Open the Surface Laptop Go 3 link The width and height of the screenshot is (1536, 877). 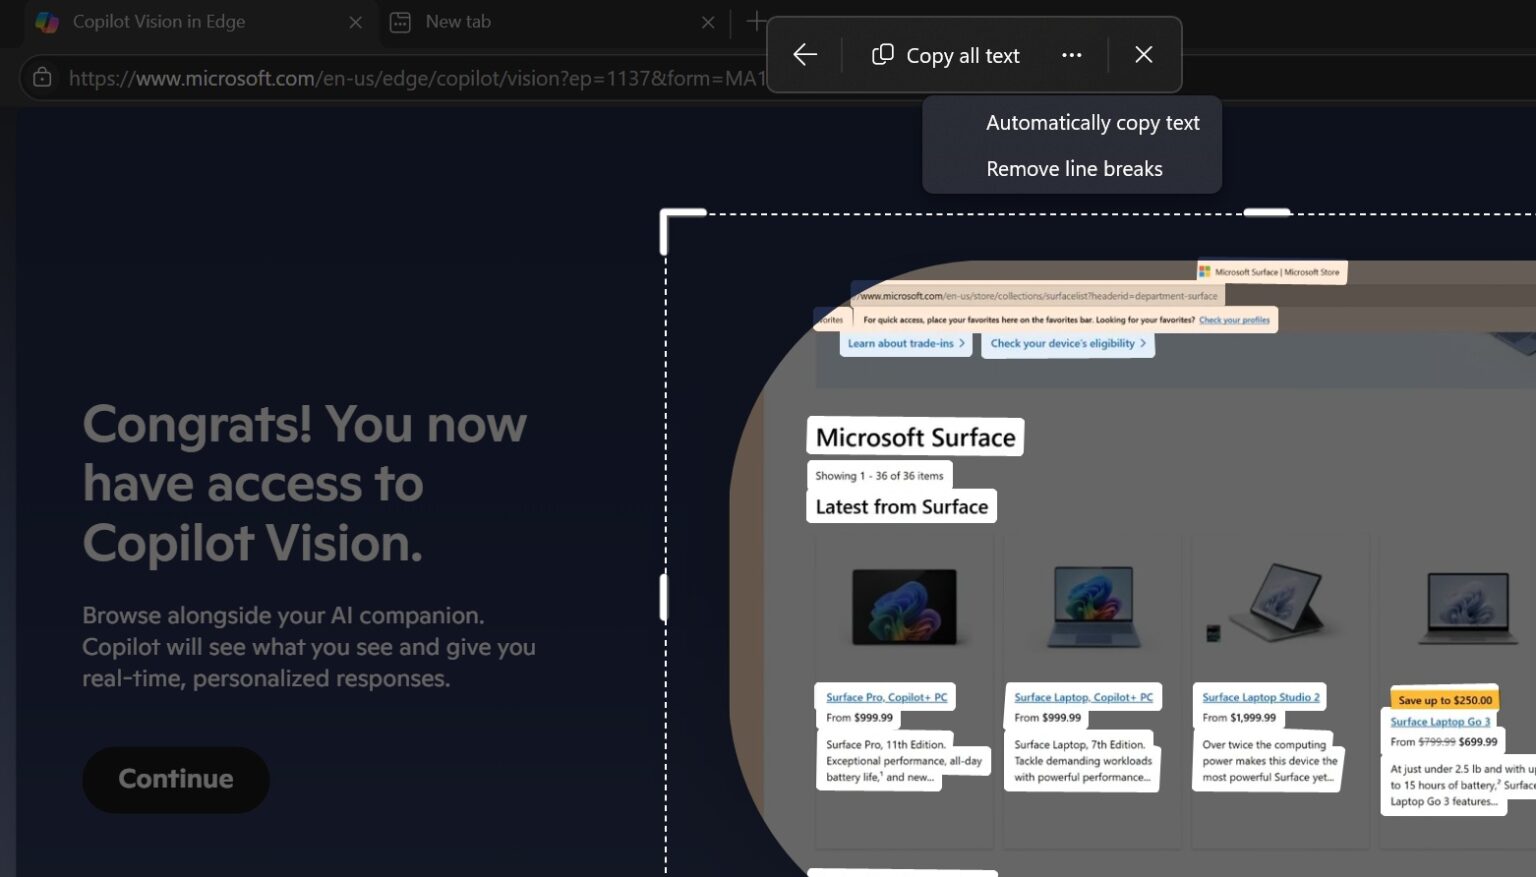click(1440, 721)
